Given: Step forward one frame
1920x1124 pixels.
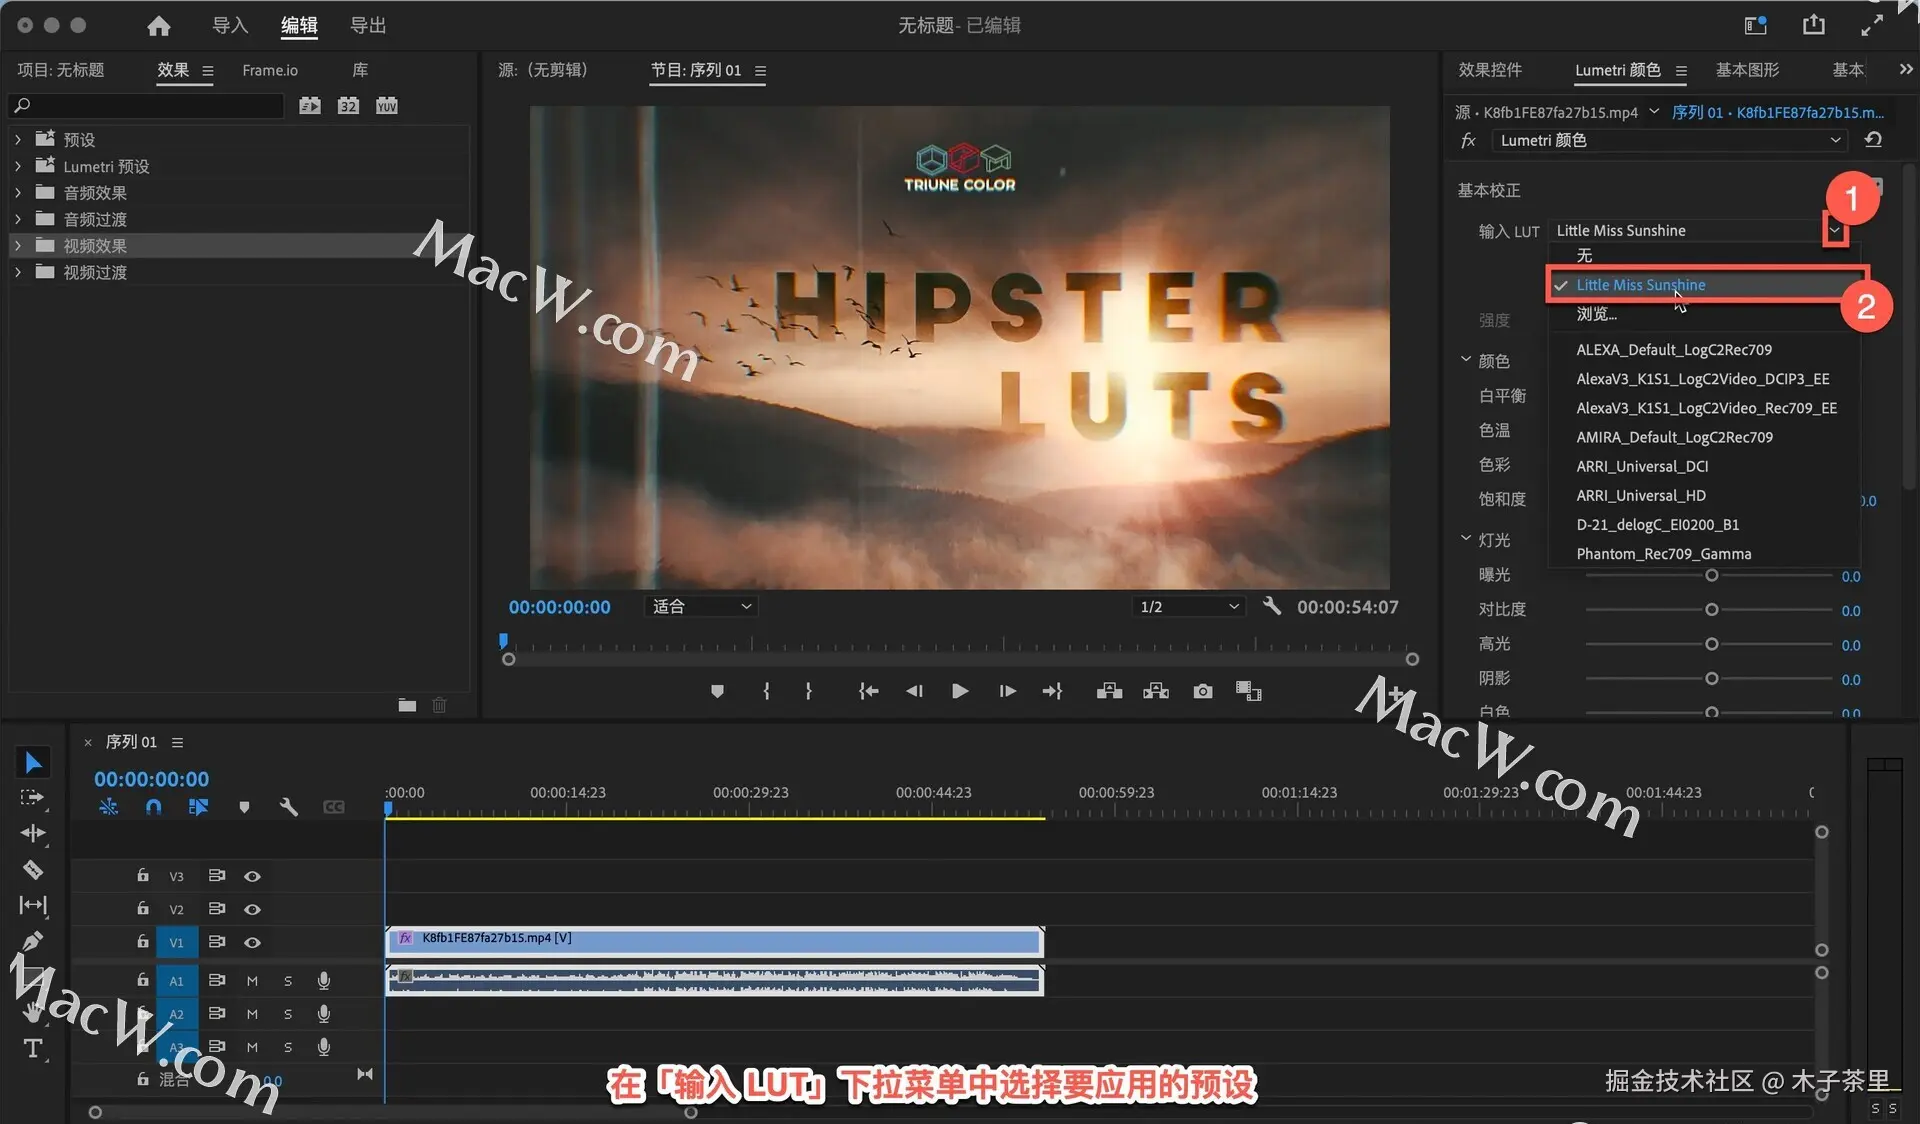Looking at the screenshot, I should pyautogui.click(x=1007, y=691).
